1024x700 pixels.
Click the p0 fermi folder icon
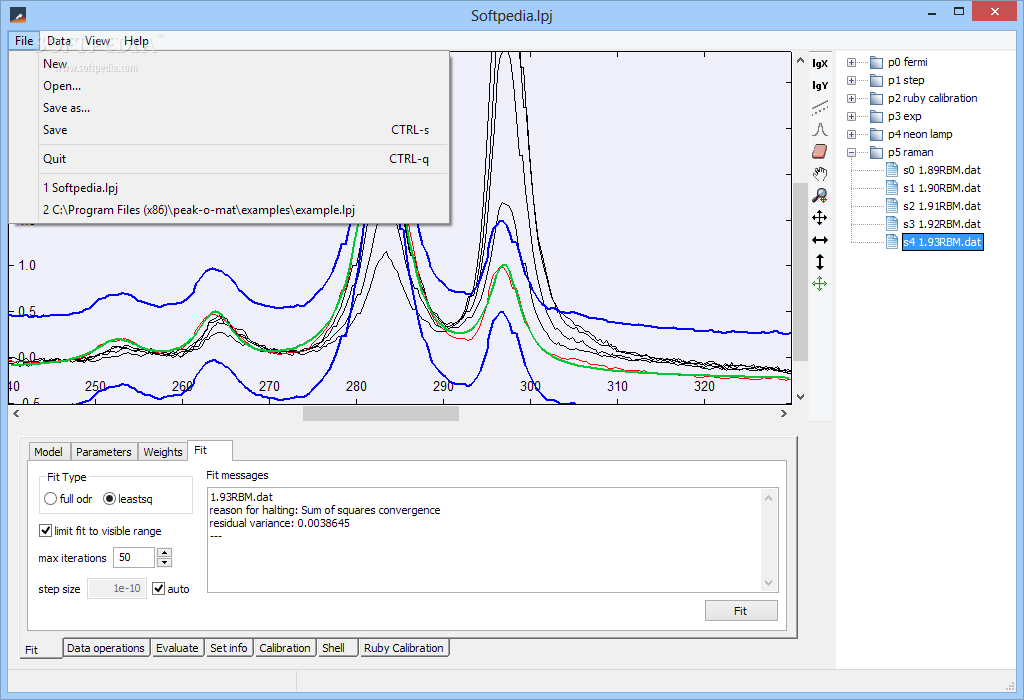point(876,62)
